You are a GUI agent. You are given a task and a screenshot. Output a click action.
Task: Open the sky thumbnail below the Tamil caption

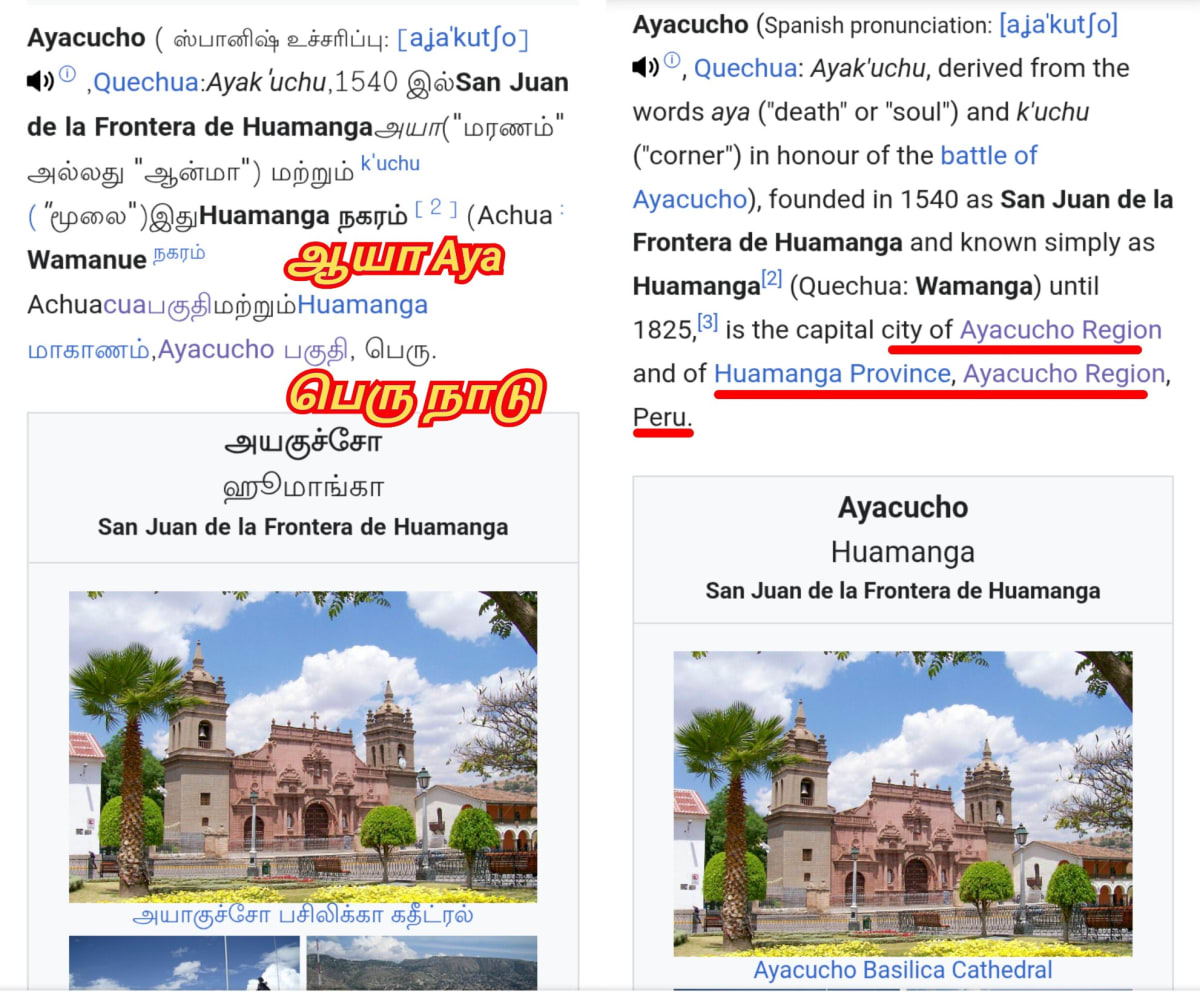[184, 963]
